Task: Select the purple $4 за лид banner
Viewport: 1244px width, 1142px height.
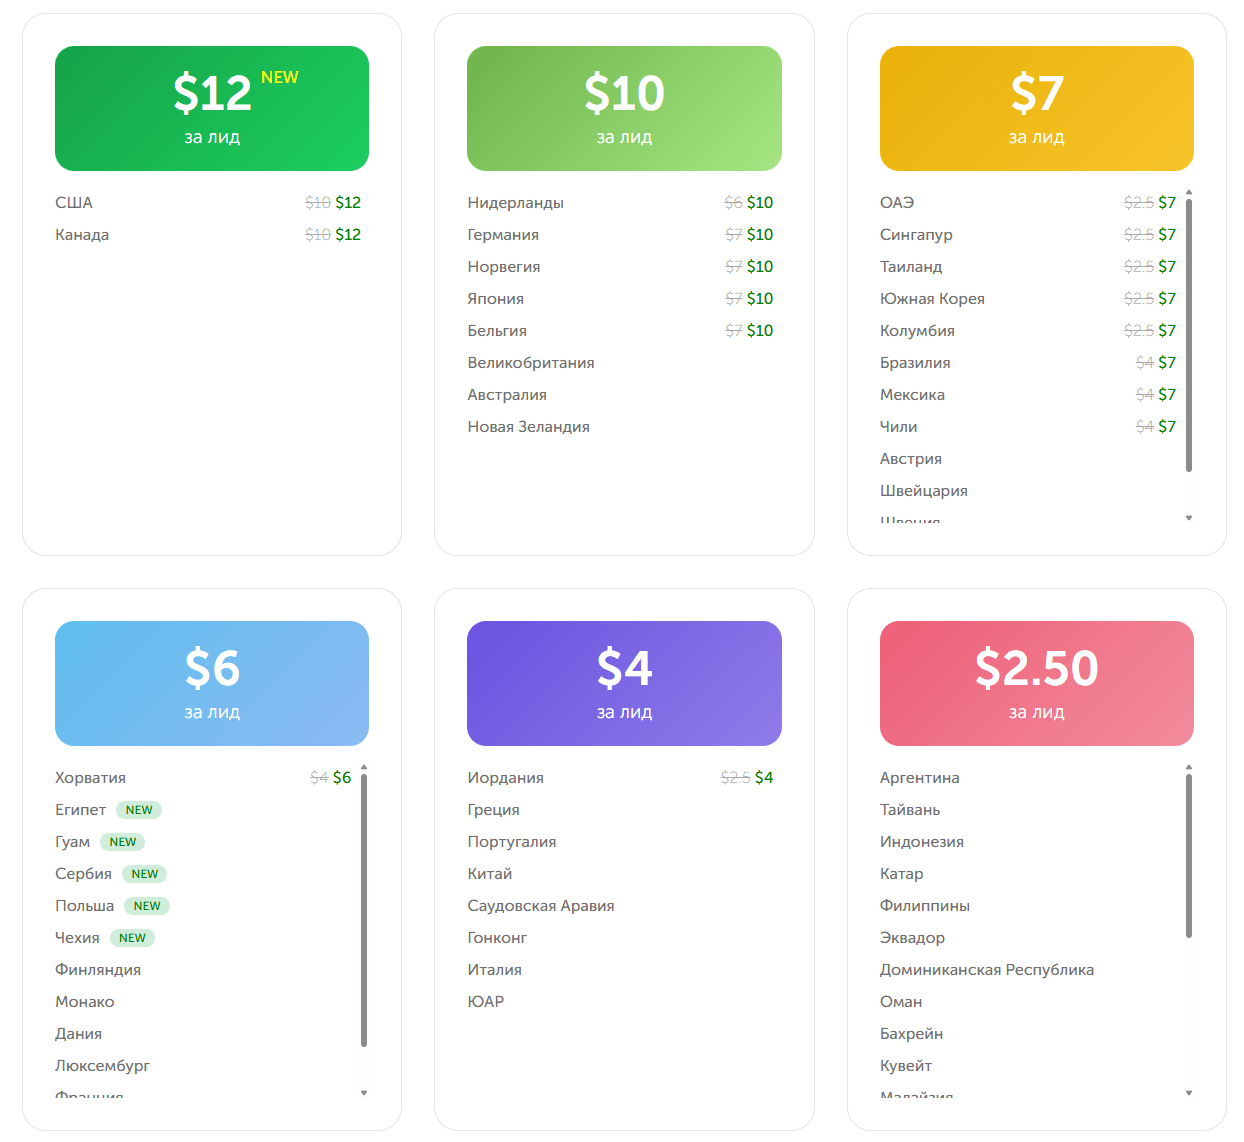Action: [x=624, y=683]
